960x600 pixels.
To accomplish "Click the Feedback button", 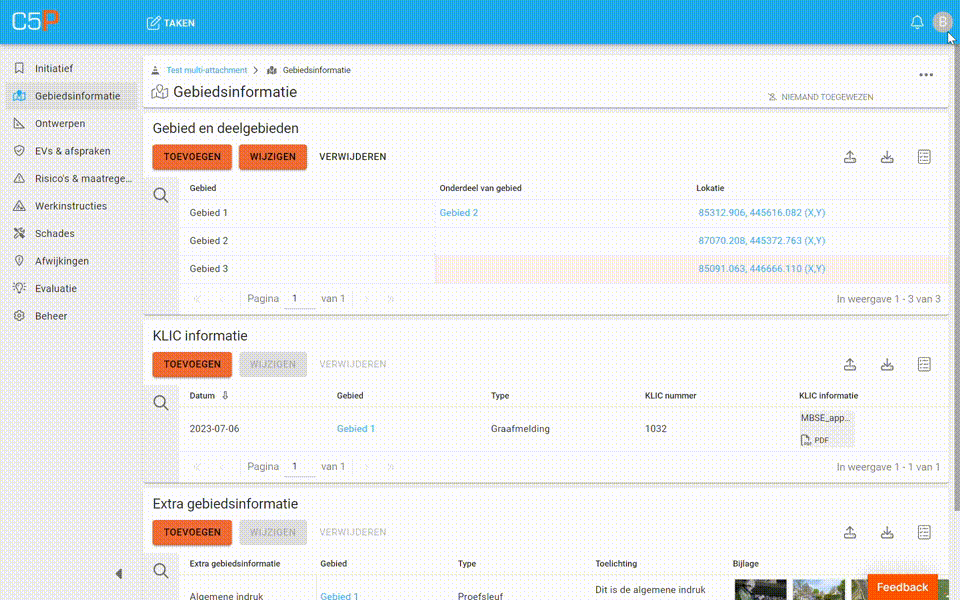I will (902, 587).
